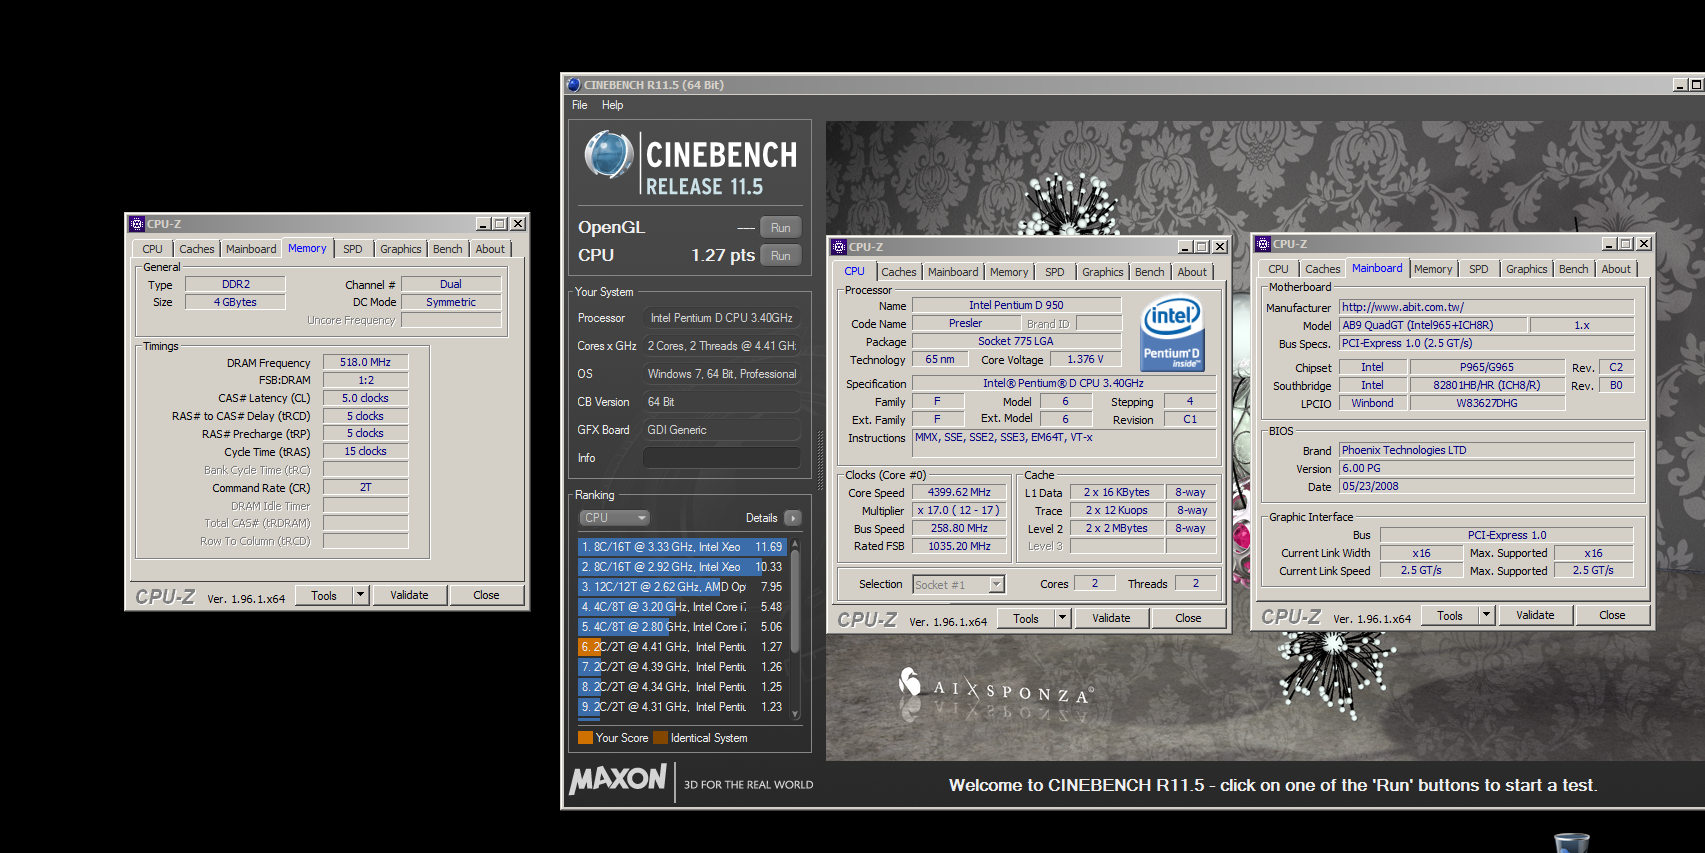Open the Help menu in Cinebench
This screenshot has width=1705, height=853.
[612, 105]
